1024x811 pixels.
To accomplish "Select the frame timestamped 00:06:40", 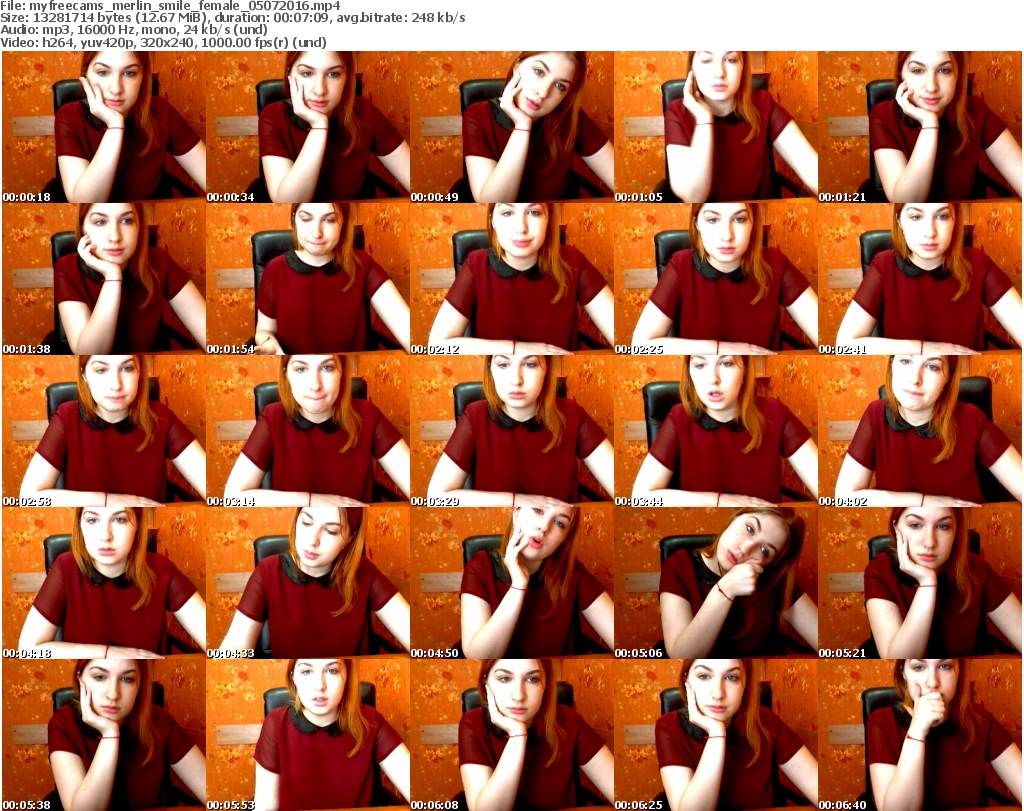I will point(920,735).
